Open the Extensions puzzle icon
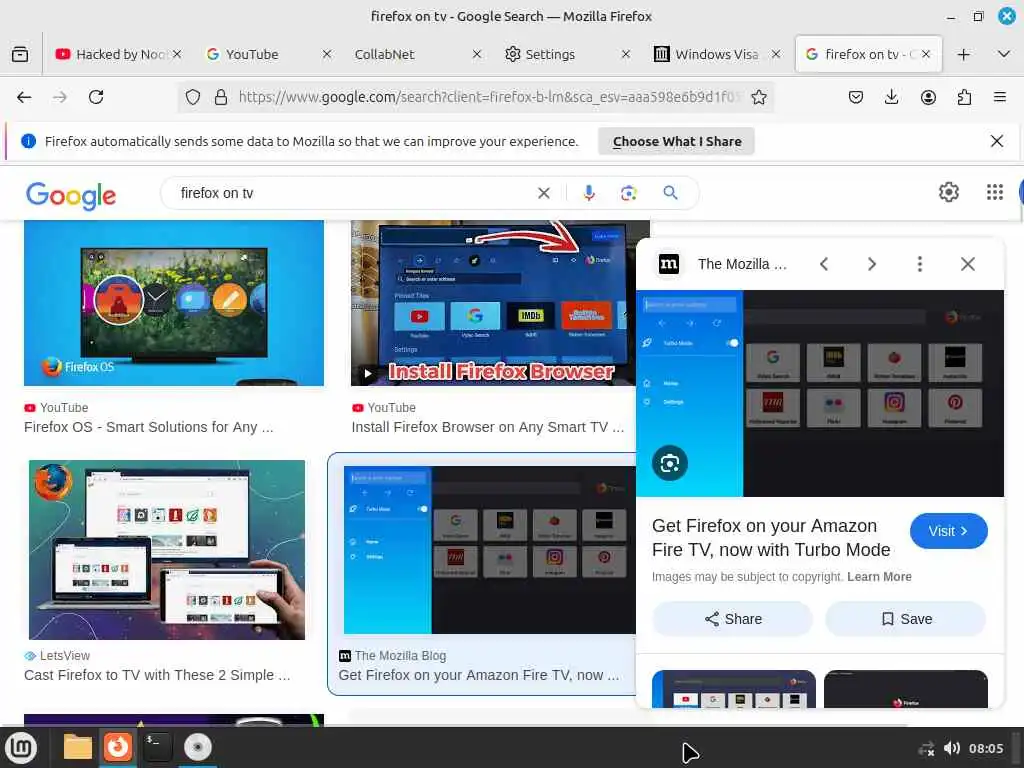Screen dimensions: 1024x768 coord(964,97)
